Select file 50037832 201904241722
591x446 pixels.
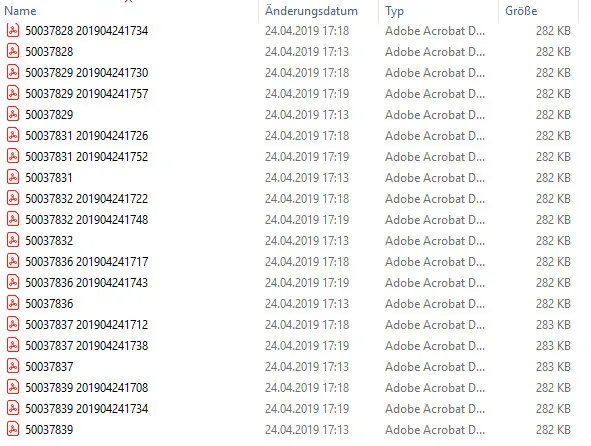pos(87,198)
